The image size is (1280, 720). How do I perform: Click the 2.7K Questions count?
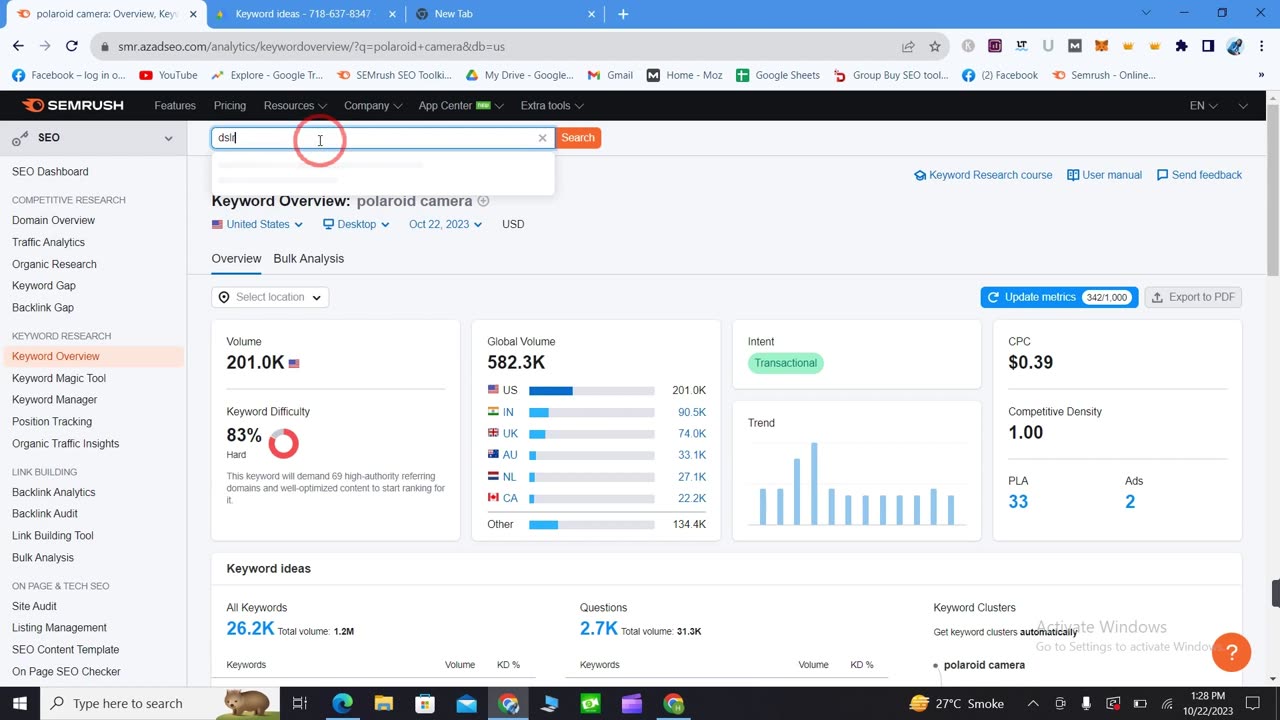coord(599,628)
